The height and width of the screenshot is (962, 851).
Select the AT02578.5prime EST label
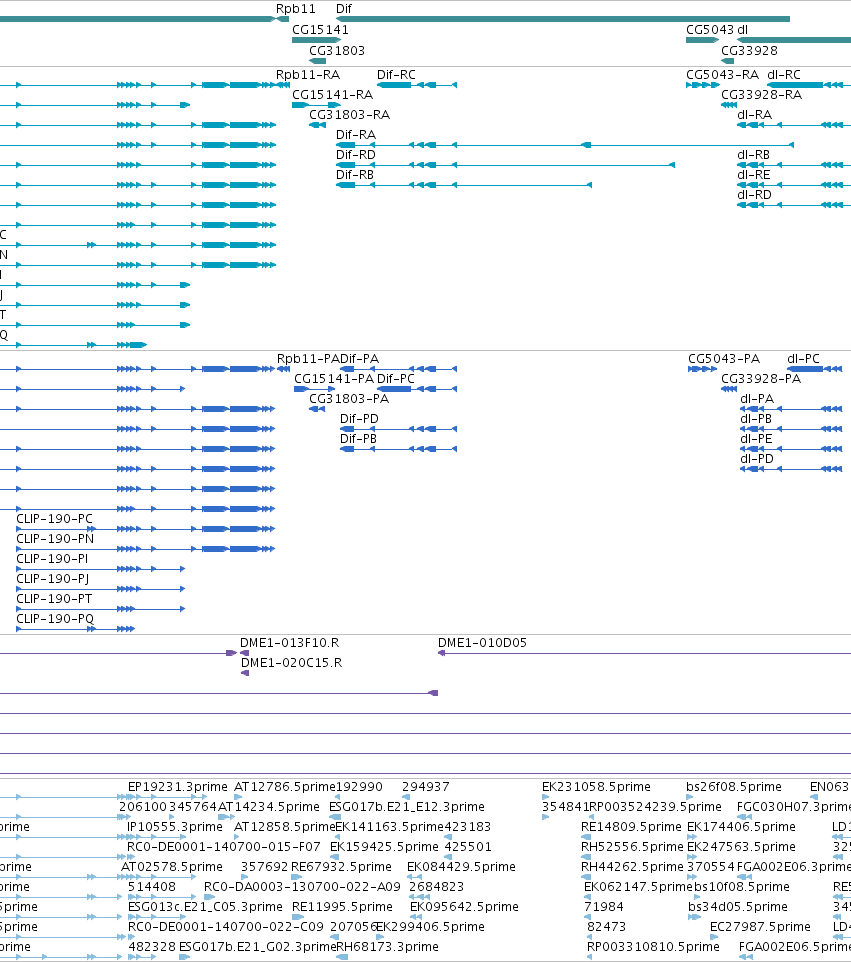[x=172, y=867]
